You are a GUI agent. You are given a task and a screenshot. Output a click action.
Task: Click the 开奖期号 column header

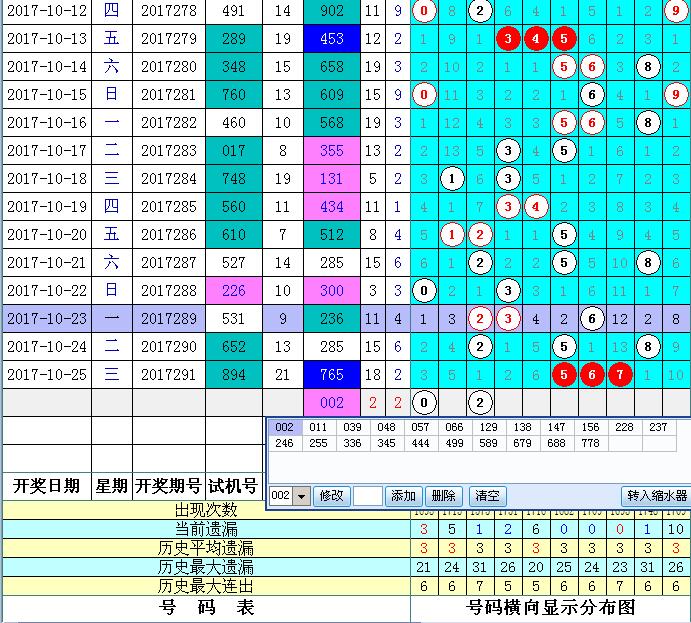point(168,487)
